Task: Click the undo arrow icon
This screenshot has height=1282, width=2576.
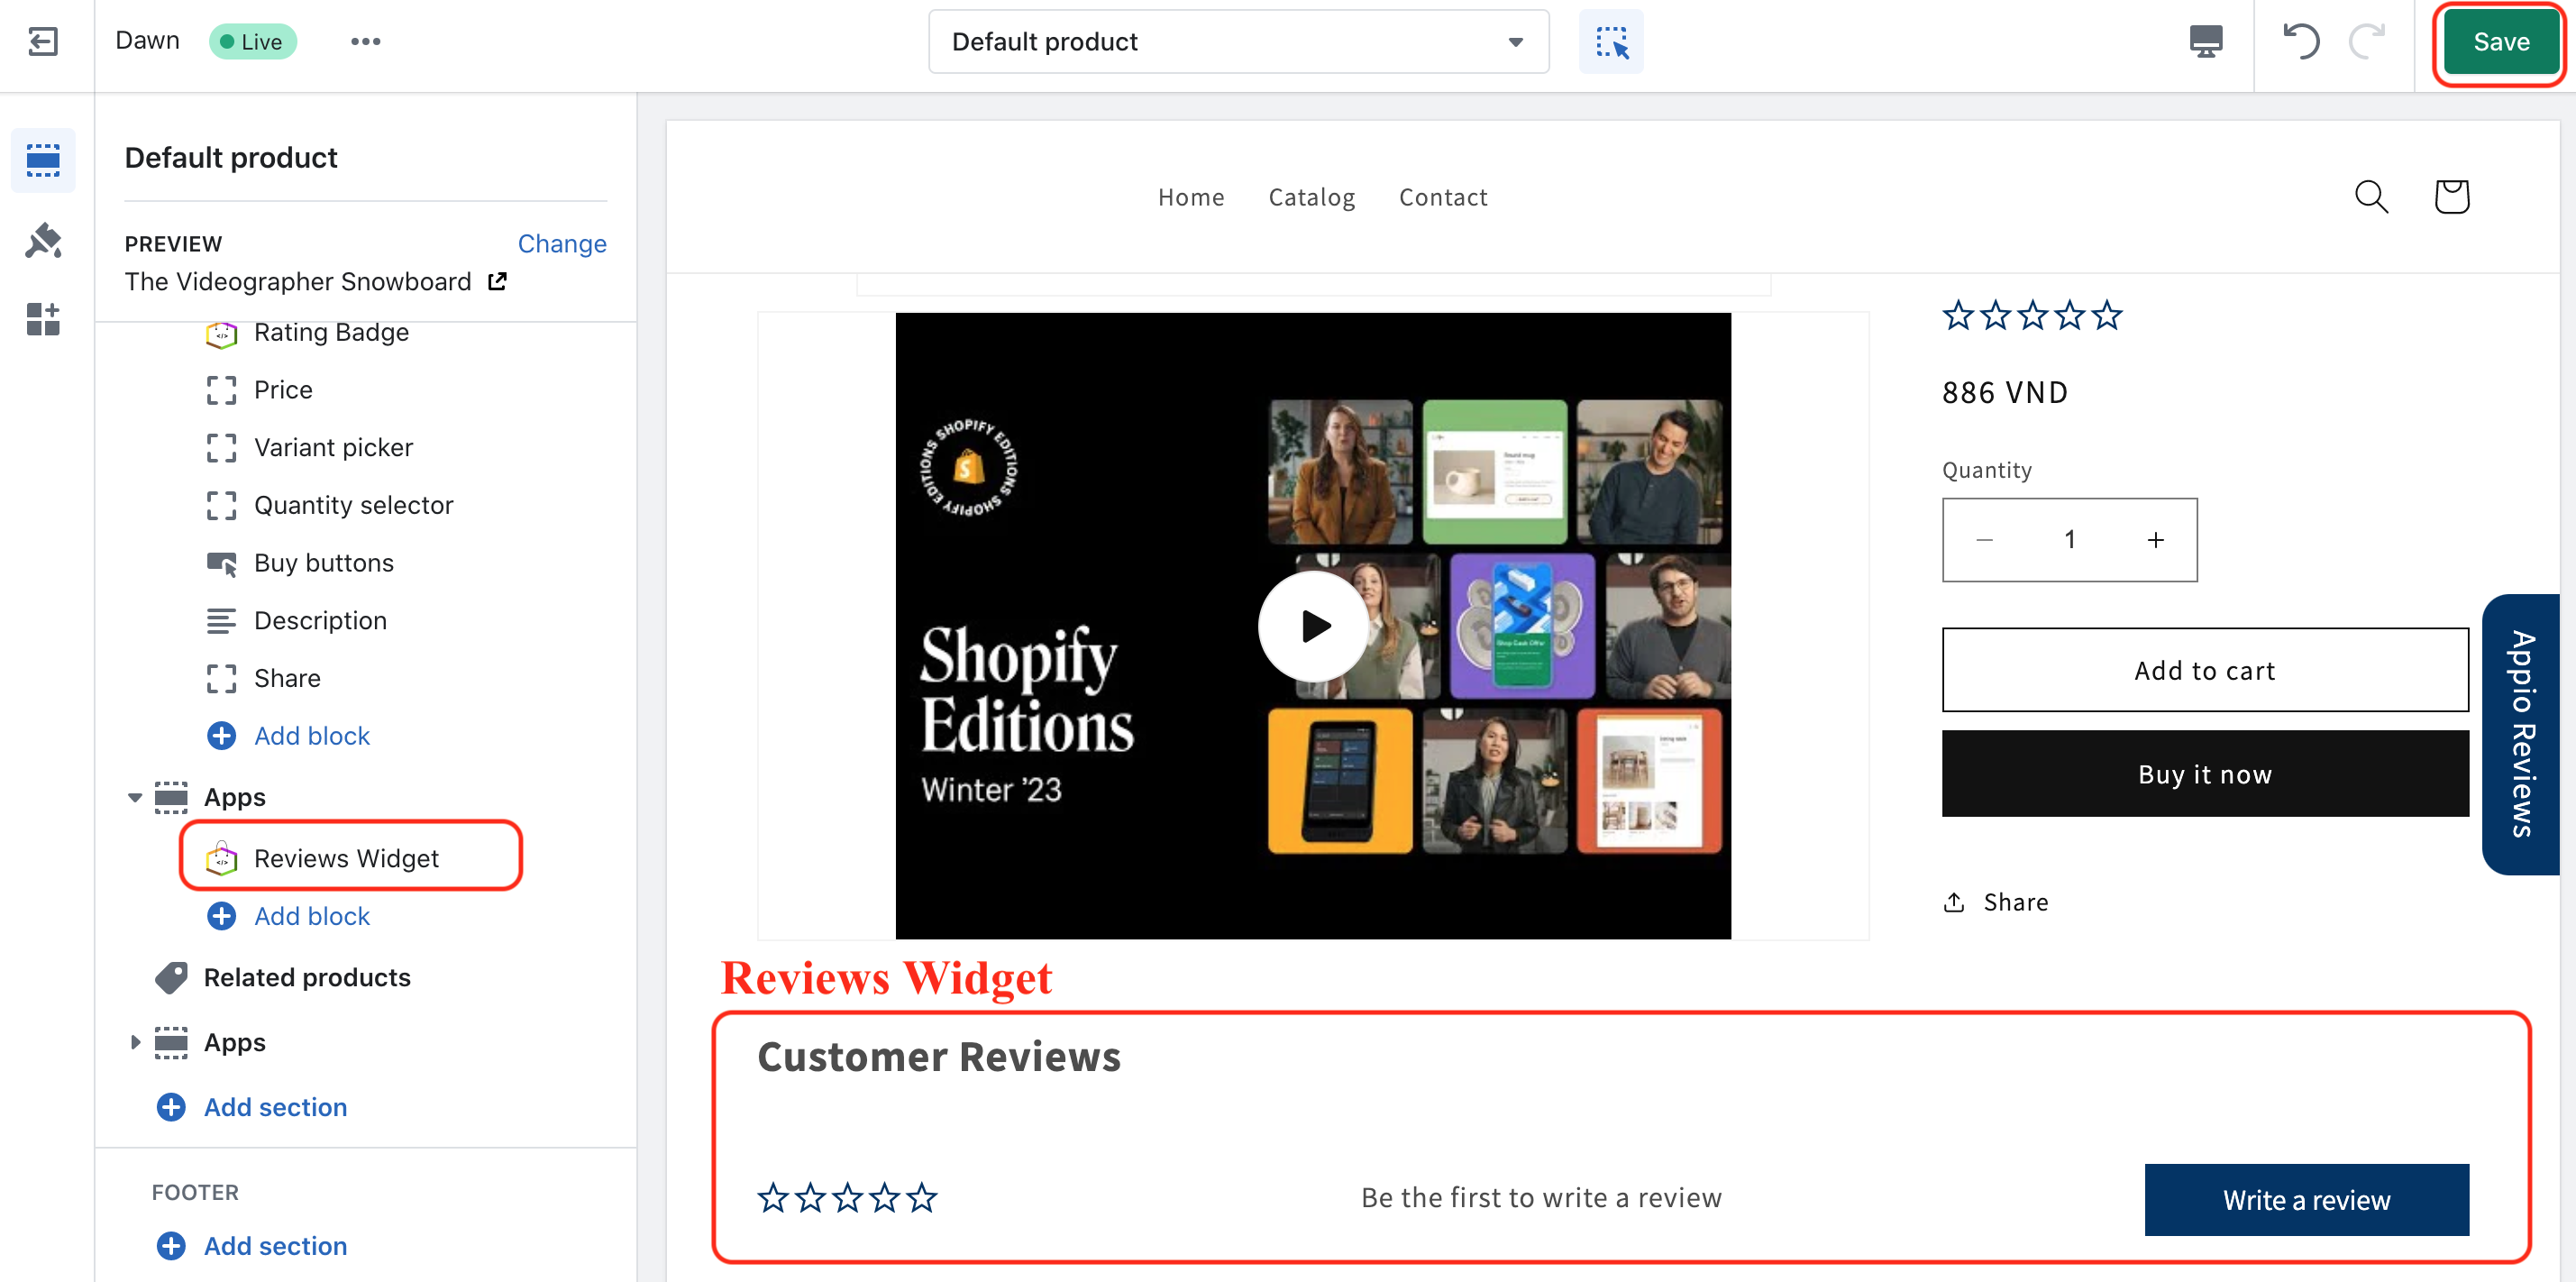Action: tap(2300, 41)
